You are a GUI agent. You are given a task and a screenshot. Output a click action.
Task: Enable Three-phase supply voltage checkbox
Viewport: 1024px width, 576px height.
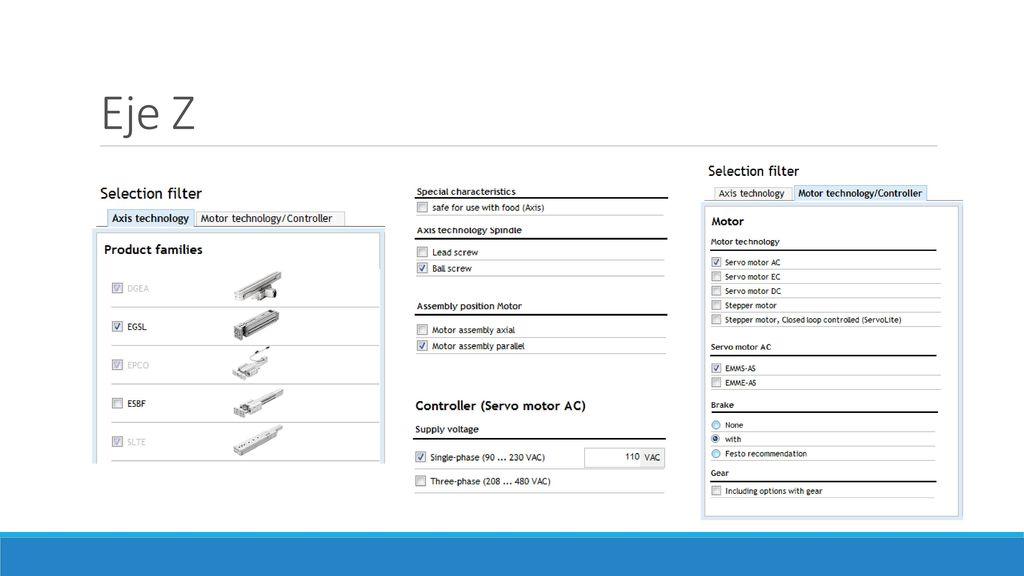click(421, 481)
